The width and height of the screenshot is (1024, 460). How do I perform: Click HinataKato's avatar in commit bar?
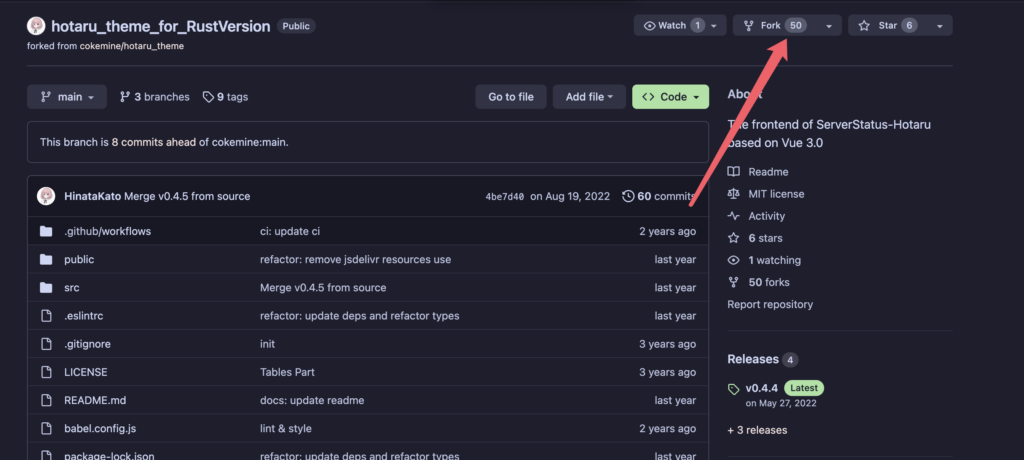(x=46, y=196)
